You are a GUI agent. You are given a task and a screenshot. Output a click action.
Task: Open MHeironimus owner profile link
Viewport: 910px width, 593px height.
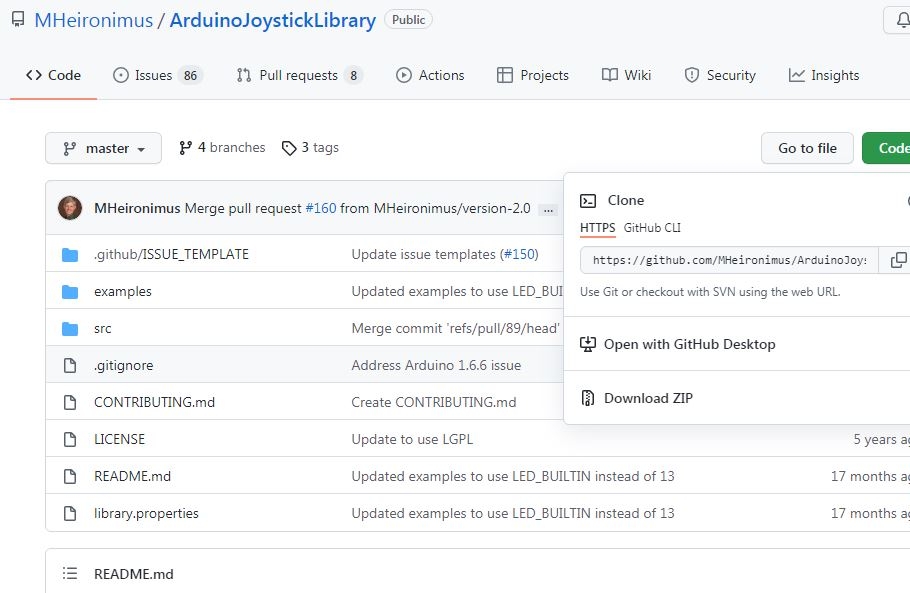[93, 20]
